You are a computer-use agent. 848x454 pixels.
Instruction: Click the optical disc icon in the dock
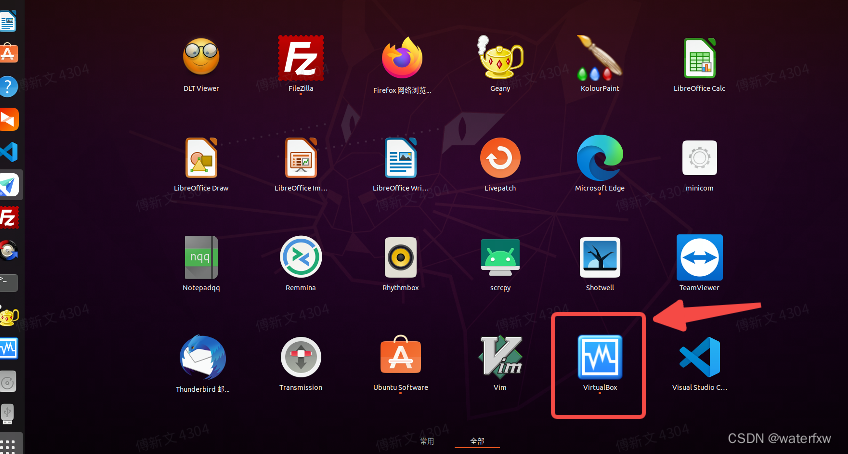[8, 382]
